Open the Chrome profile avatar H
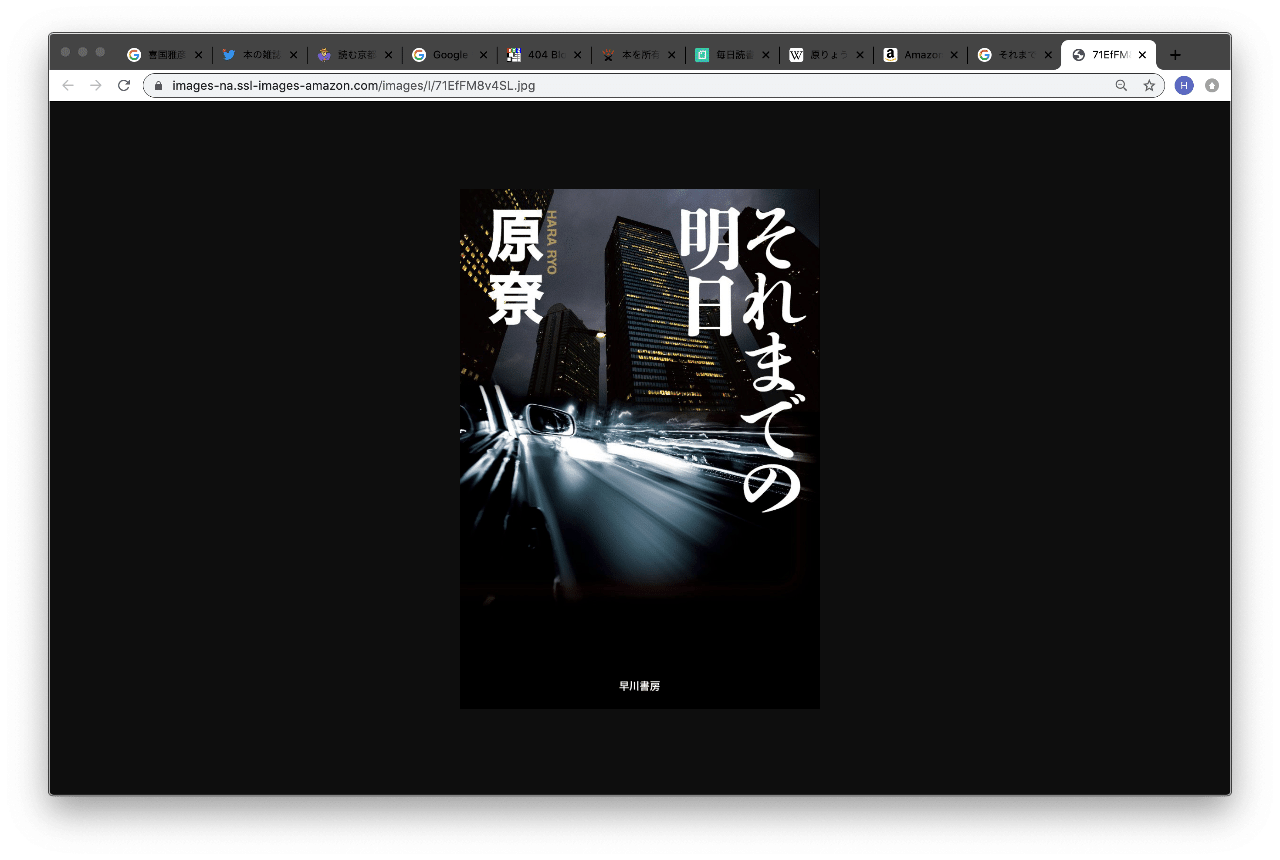 pos(1184,86)
